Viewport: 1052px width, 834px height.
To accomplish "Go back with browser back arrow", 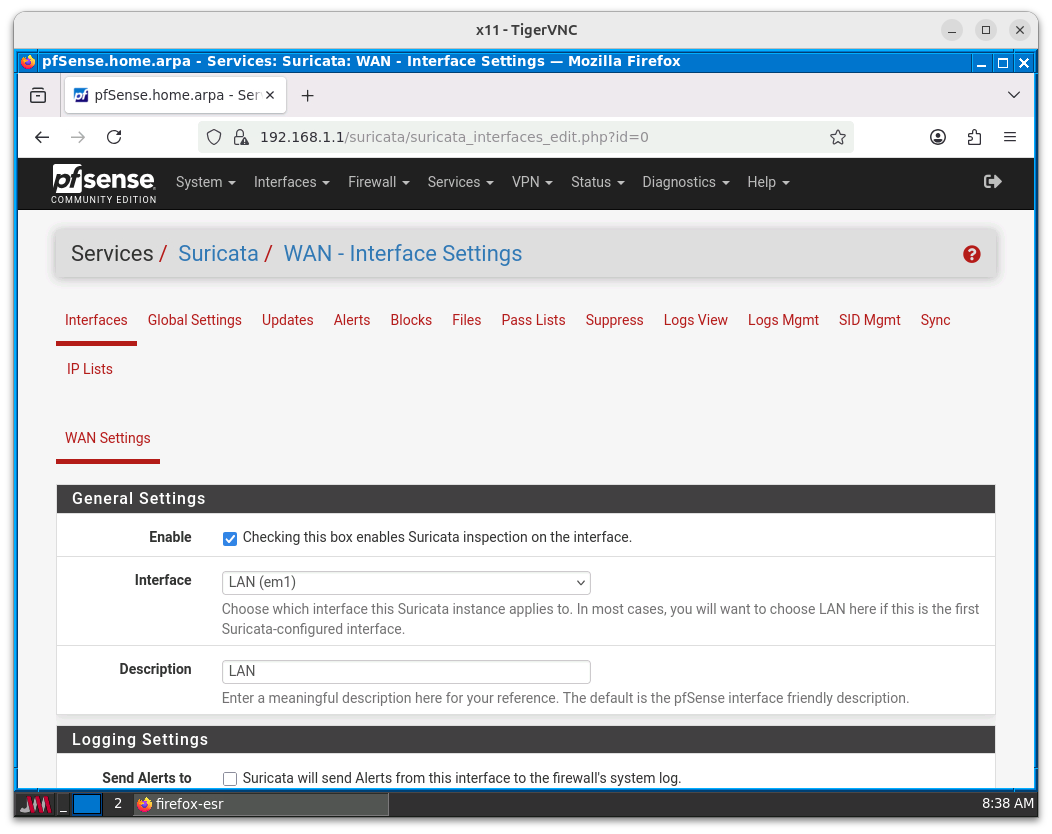I will click(x=42, y=138).
